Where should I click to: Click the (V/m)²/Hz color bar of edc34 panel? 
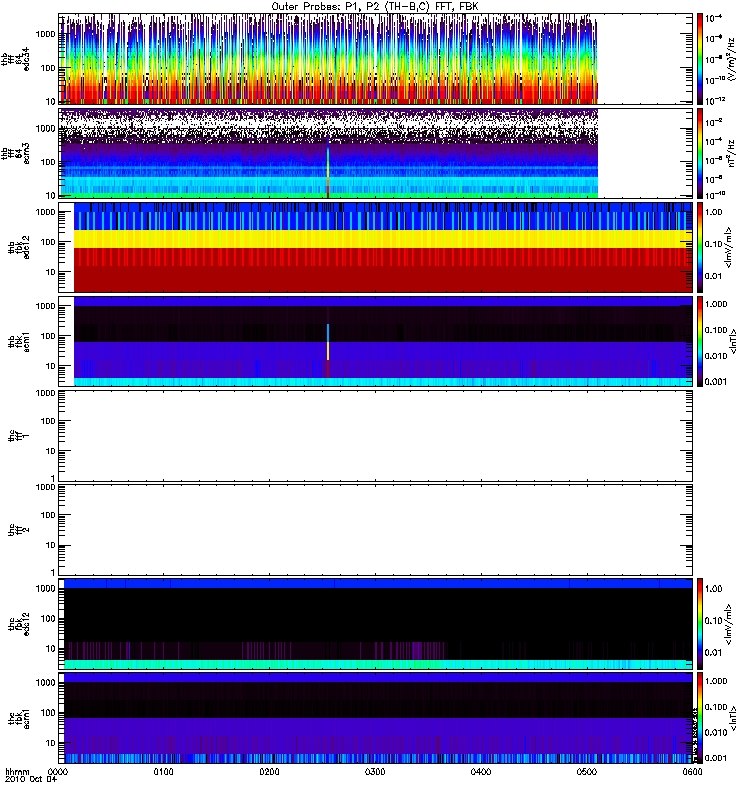700,59
